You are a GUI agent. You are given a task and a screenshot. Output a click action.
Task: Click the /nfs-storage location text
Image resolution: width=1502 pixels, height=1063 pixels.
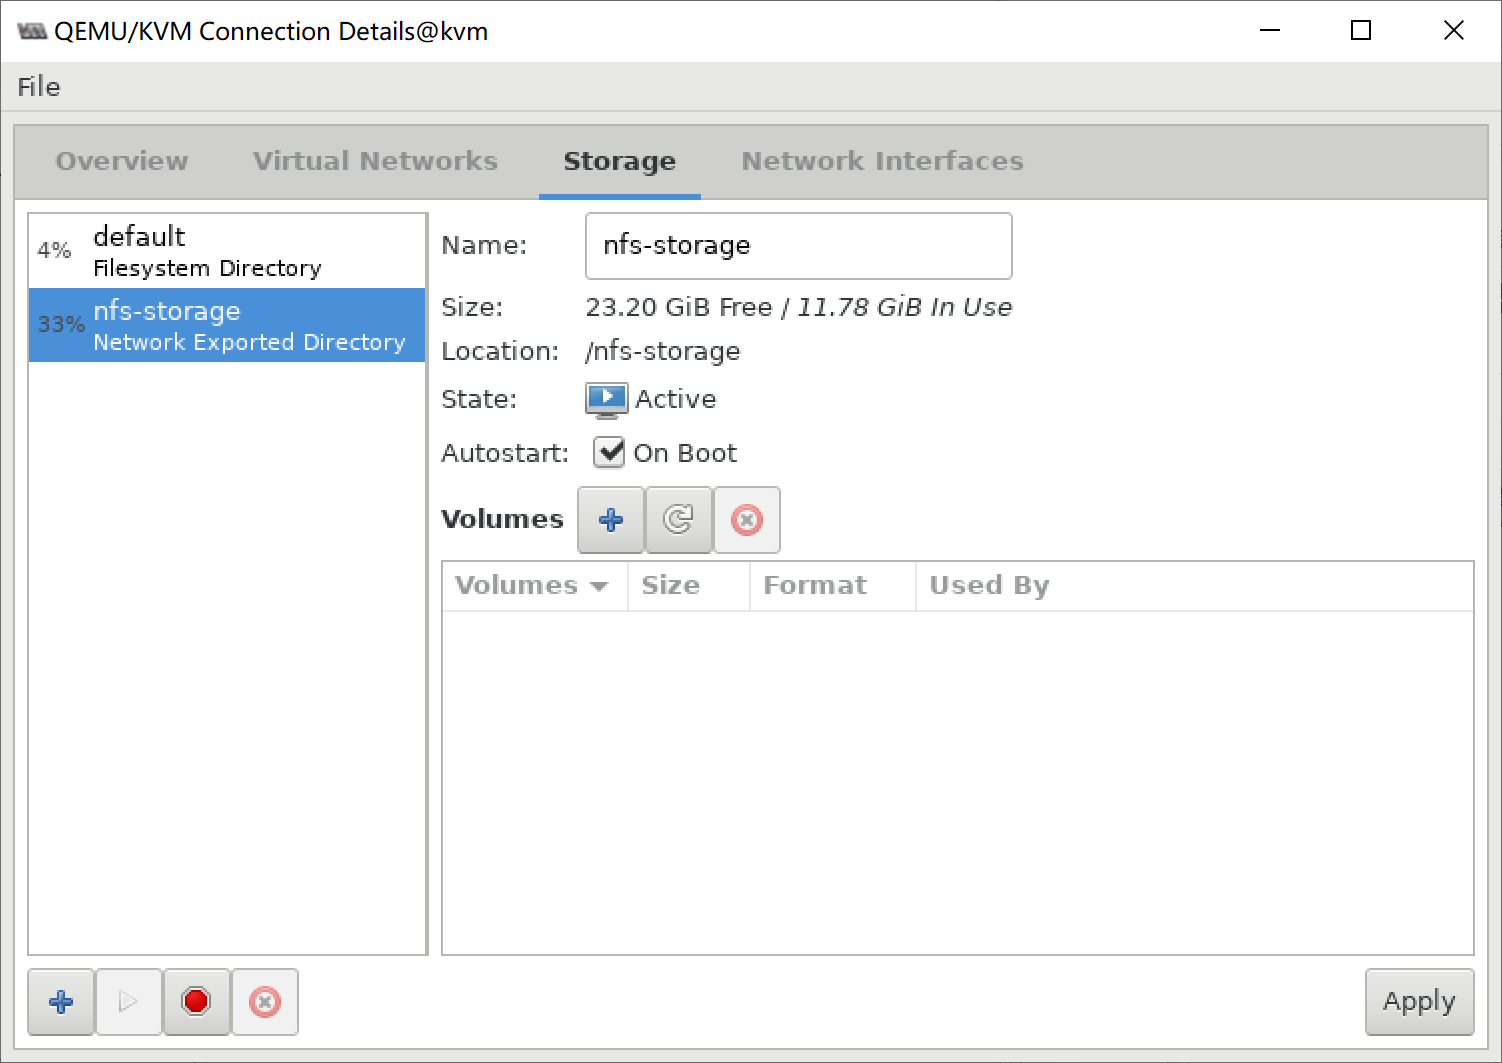(x=663, y=352)
